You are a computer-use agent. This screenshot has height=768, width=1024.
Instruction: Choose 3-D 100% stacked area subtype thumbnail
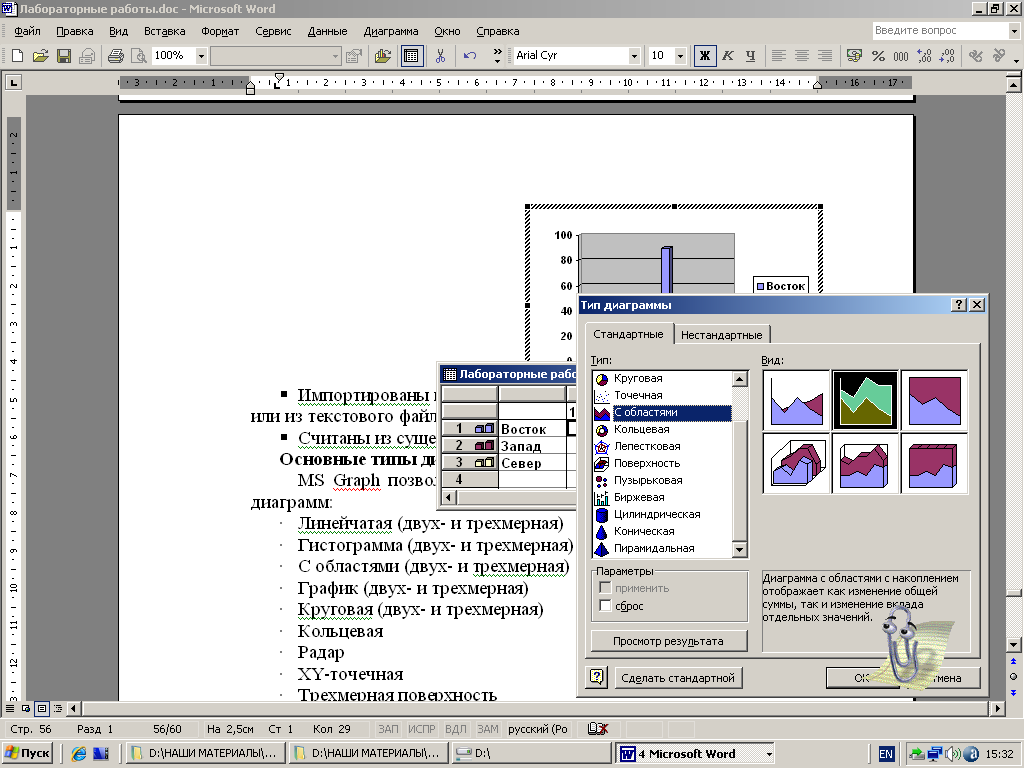pyautogui.click(x=935, y=463)
